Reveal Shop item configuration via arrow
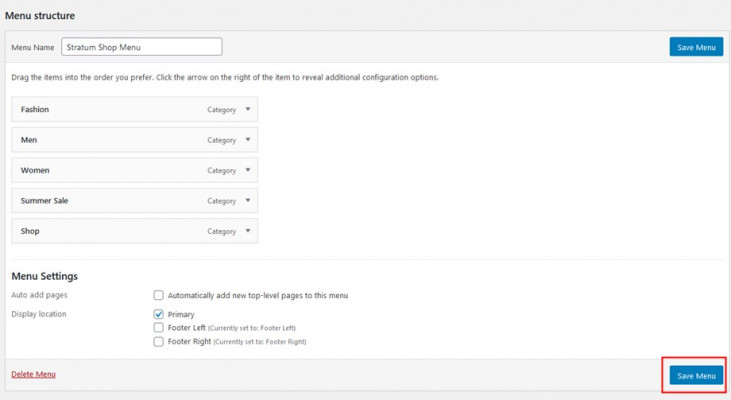The height and width of the screenshot is (400, 731). pos(247,231)
